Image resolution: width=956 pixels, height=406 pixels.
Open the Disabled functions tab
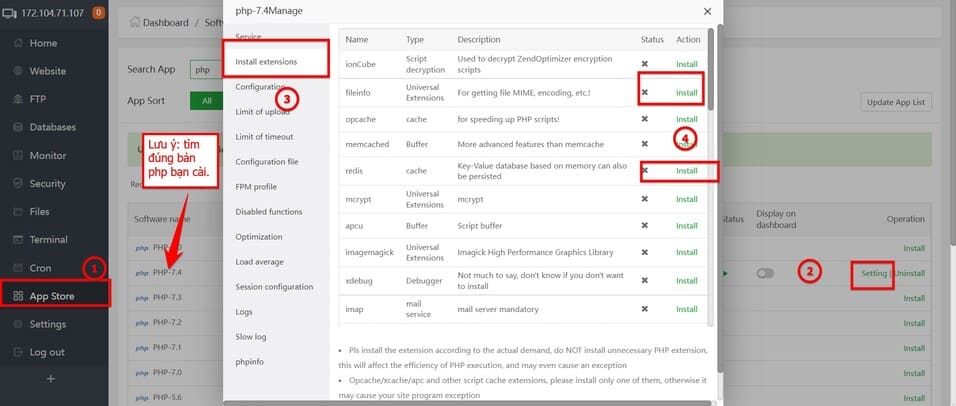pos(268,211)
